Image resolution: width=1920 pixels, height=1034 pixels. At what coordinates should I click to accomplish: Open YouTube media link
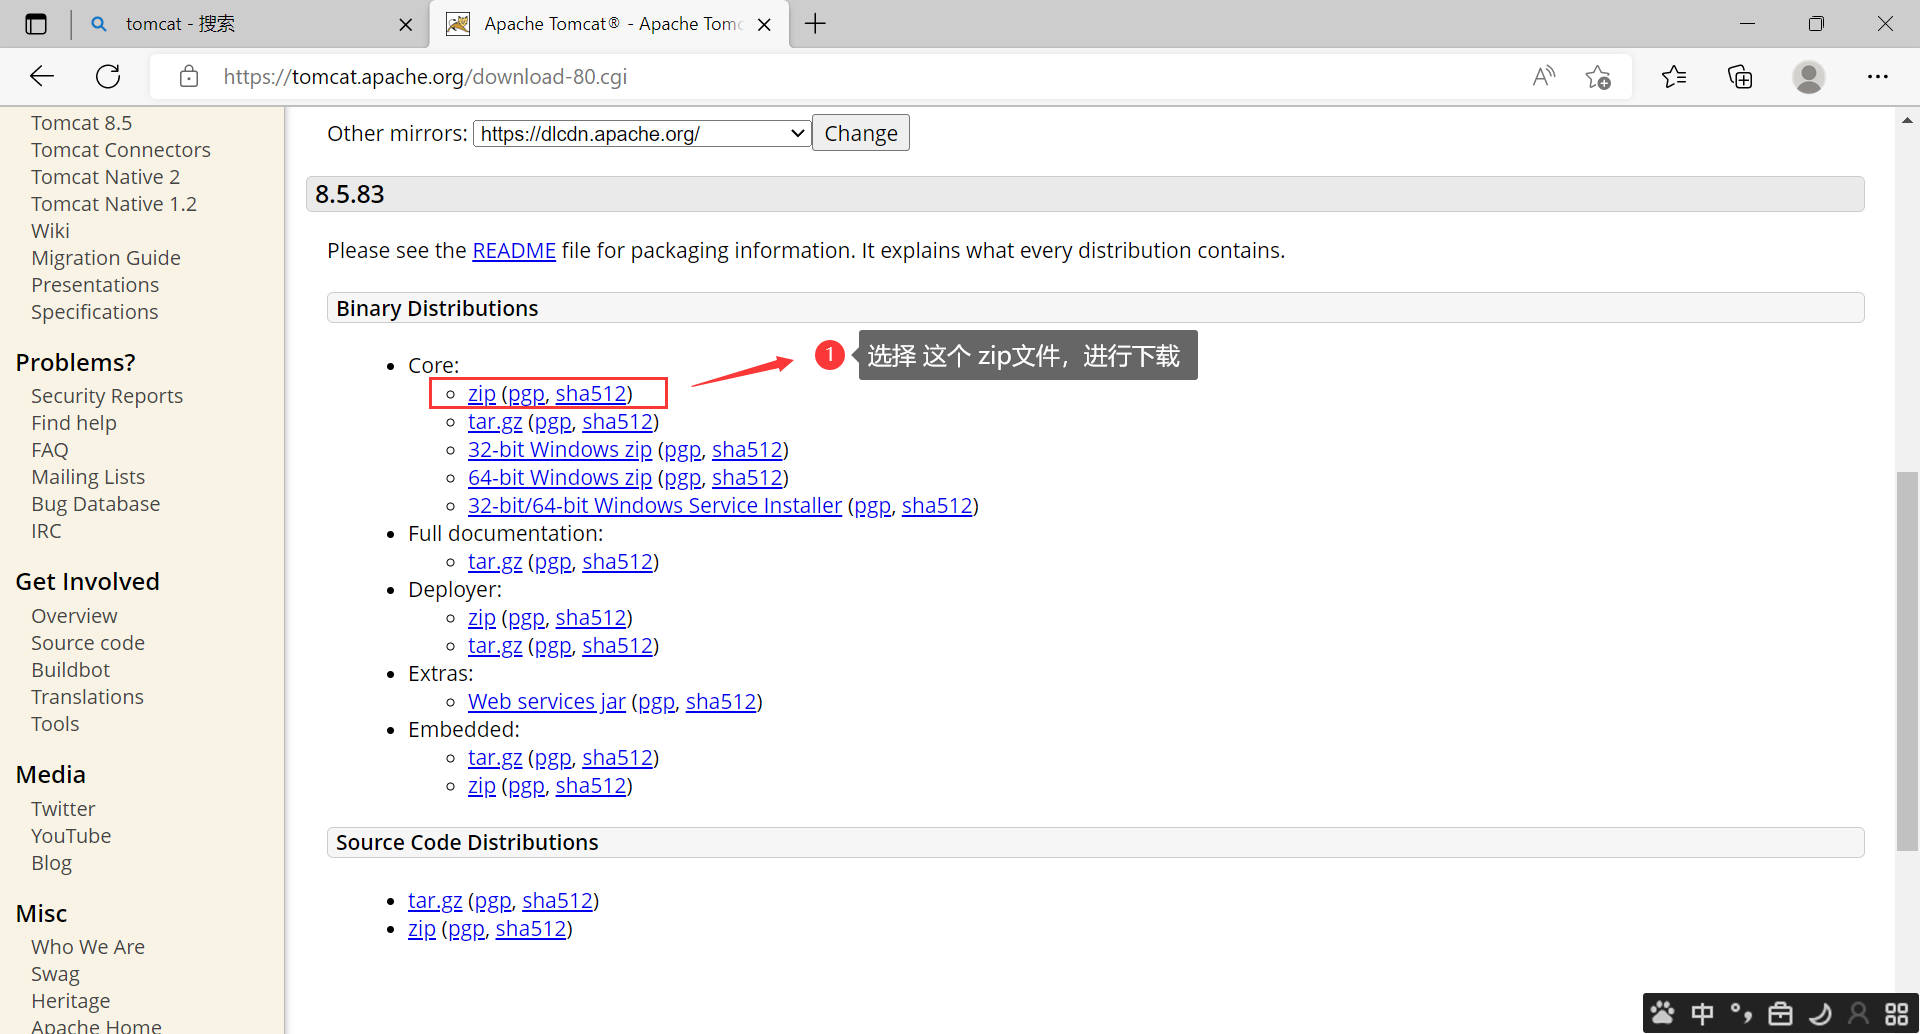[x=71, y=836]
